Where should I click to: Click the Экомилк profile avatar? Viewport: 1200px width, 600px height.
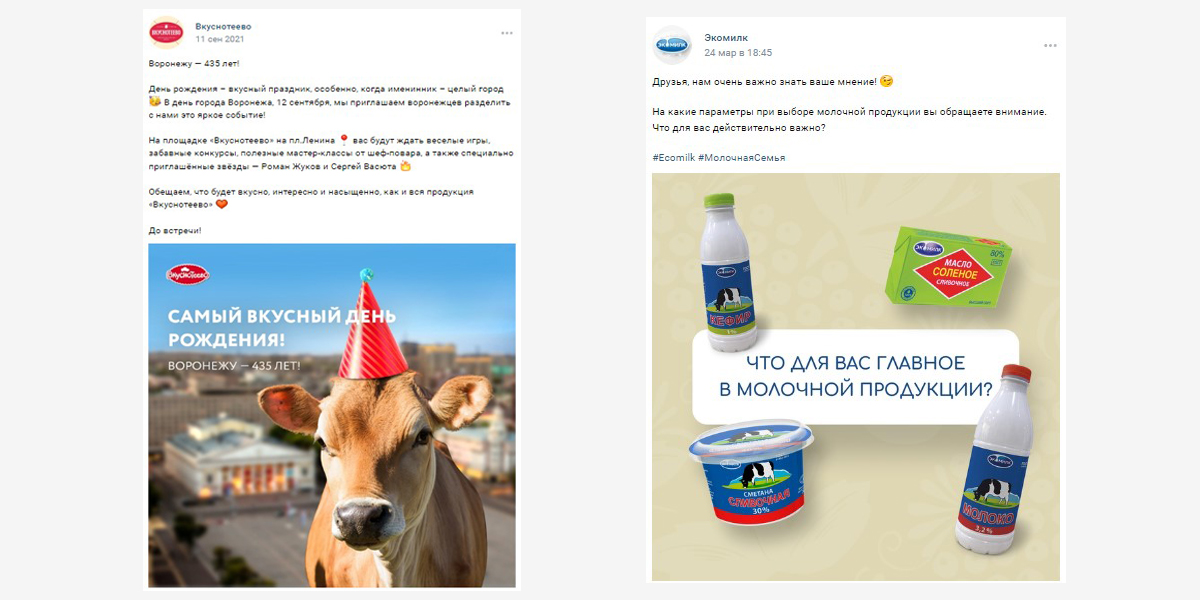pyautogui.click(x=672, y=45)
